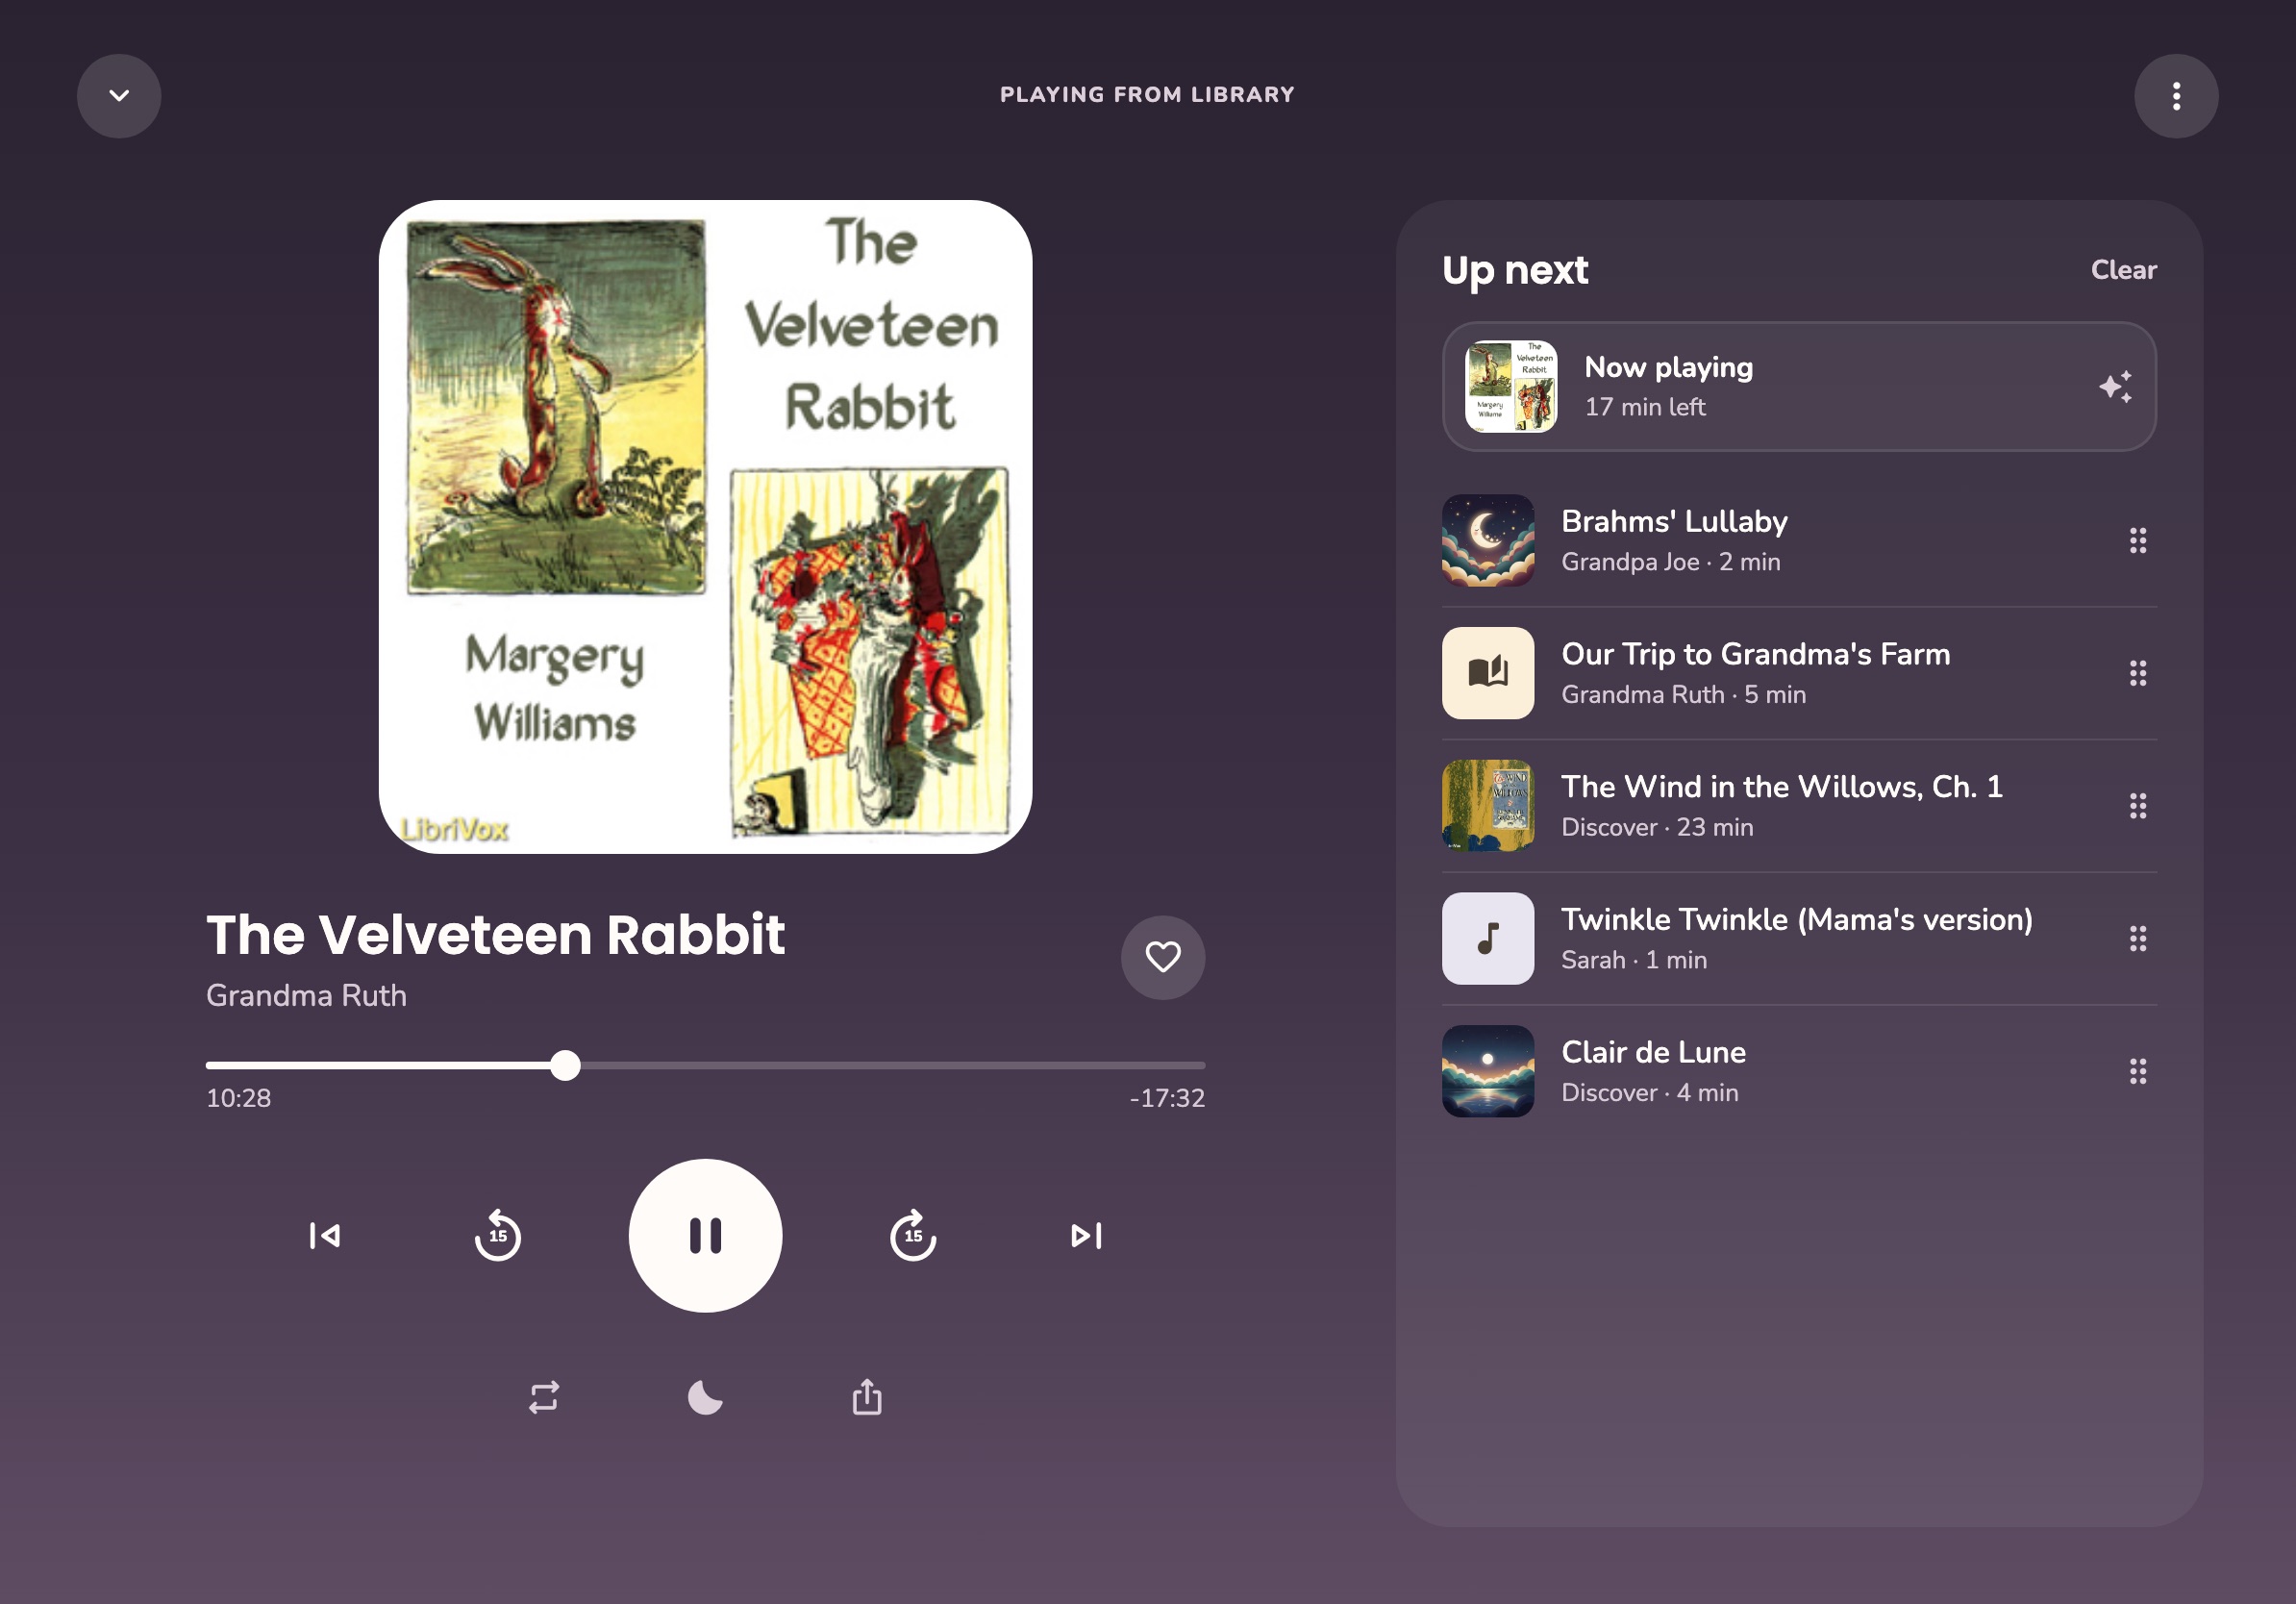Click the Grandma Ruth narrator name
This screenshot has height=1604, width=2296.
[306, 995]
